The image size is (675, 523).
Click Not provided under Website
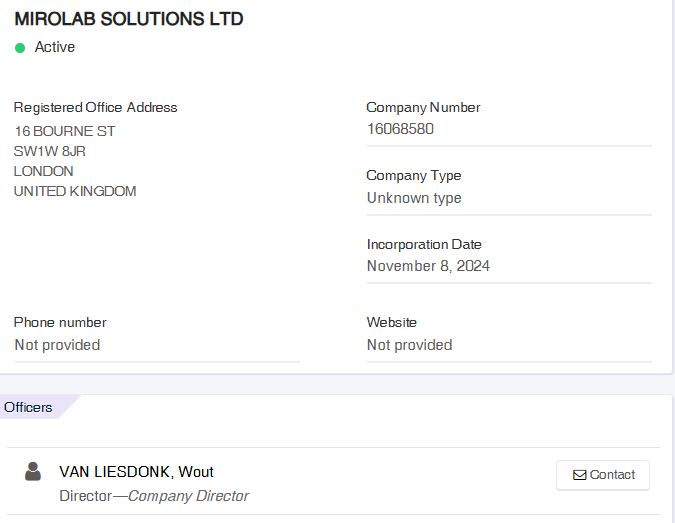pos(409,345)
